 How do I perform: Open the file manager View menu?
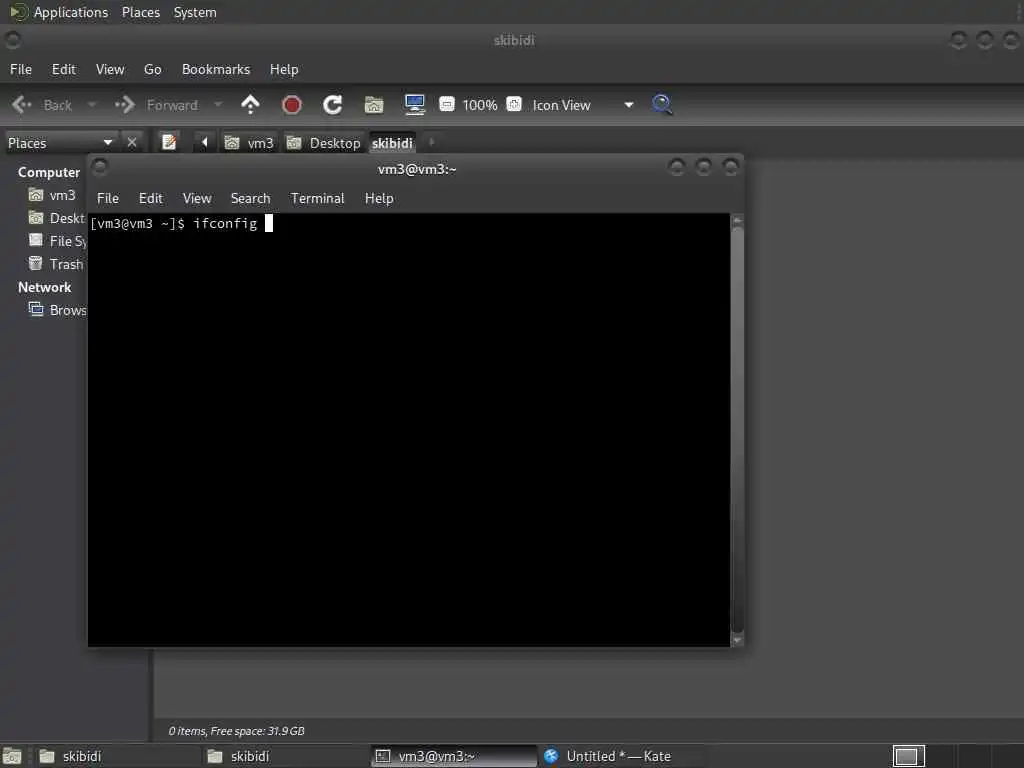[x=110, y=69]
